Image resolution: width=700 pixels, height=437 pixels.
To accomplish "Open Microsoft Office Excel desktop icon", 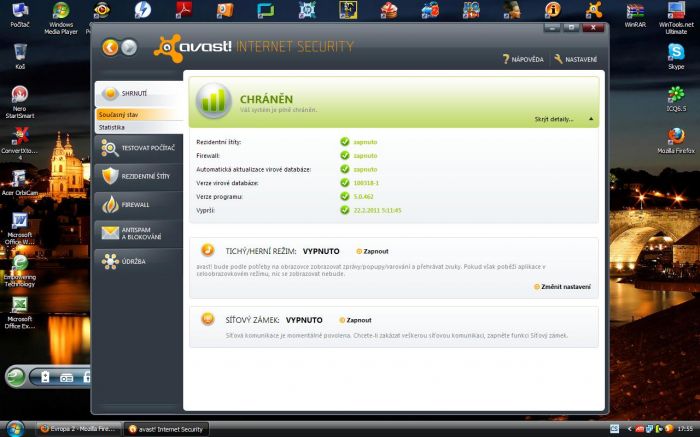I will 20,313.
